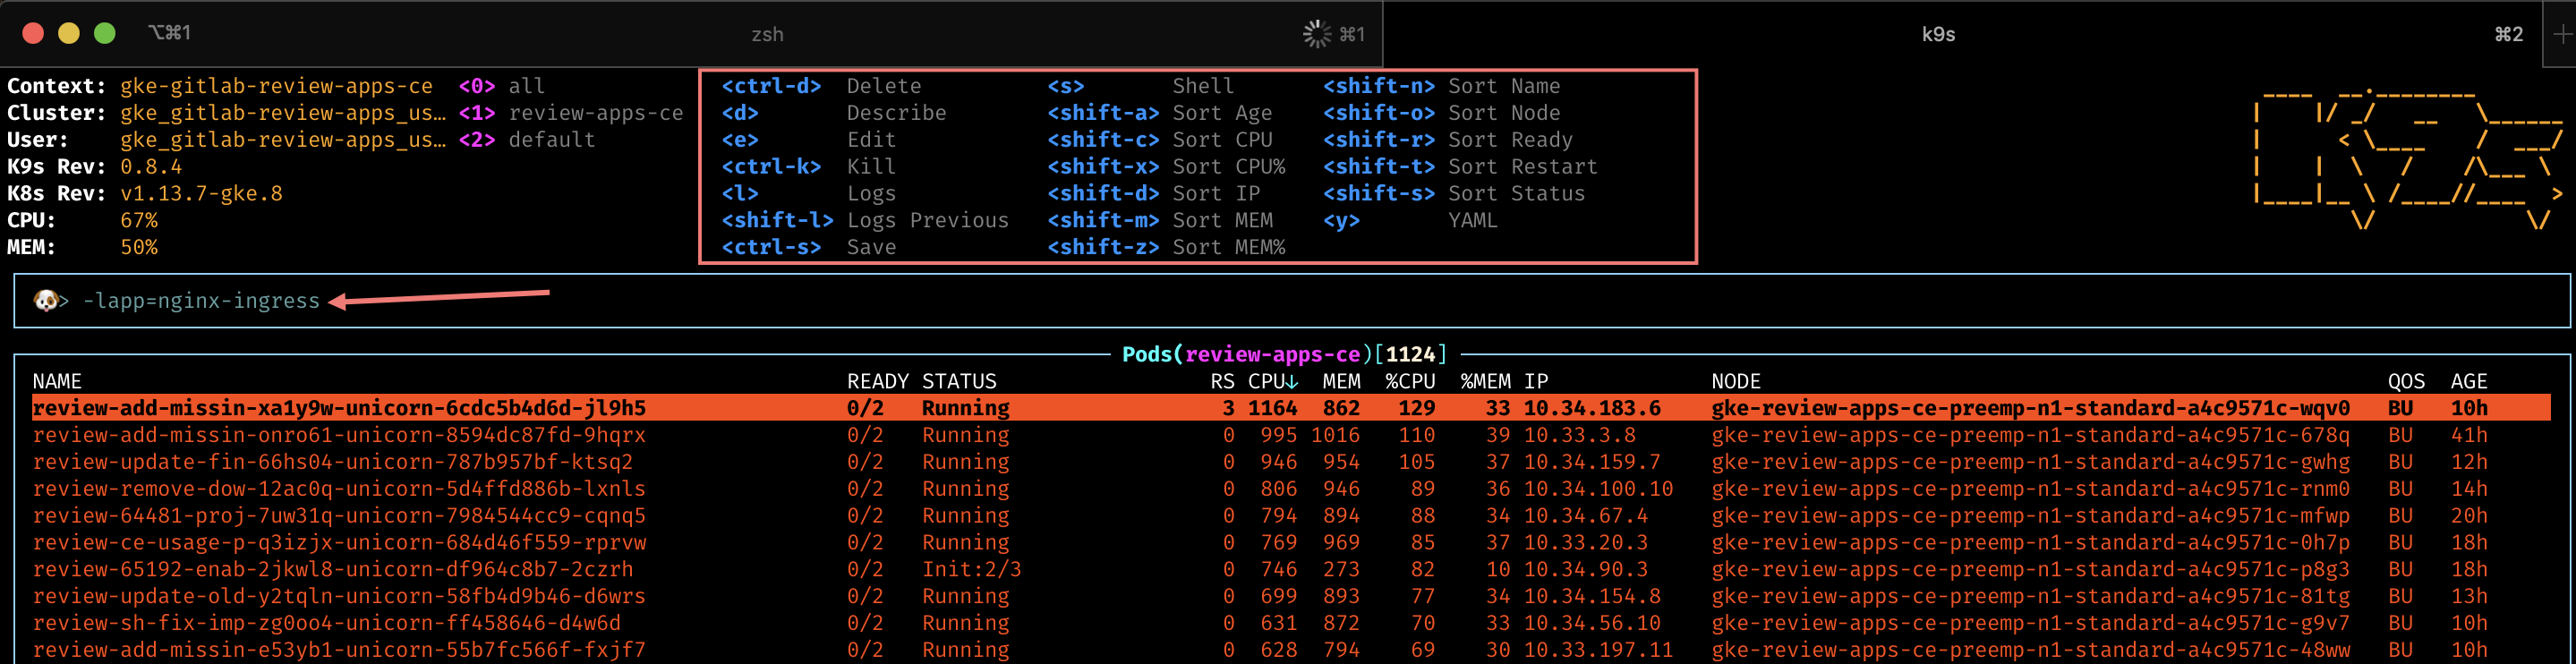Viewport: 2576px width, 664px height.
Task: Click the AGE column header
Action: click(x=2468, y=382)
